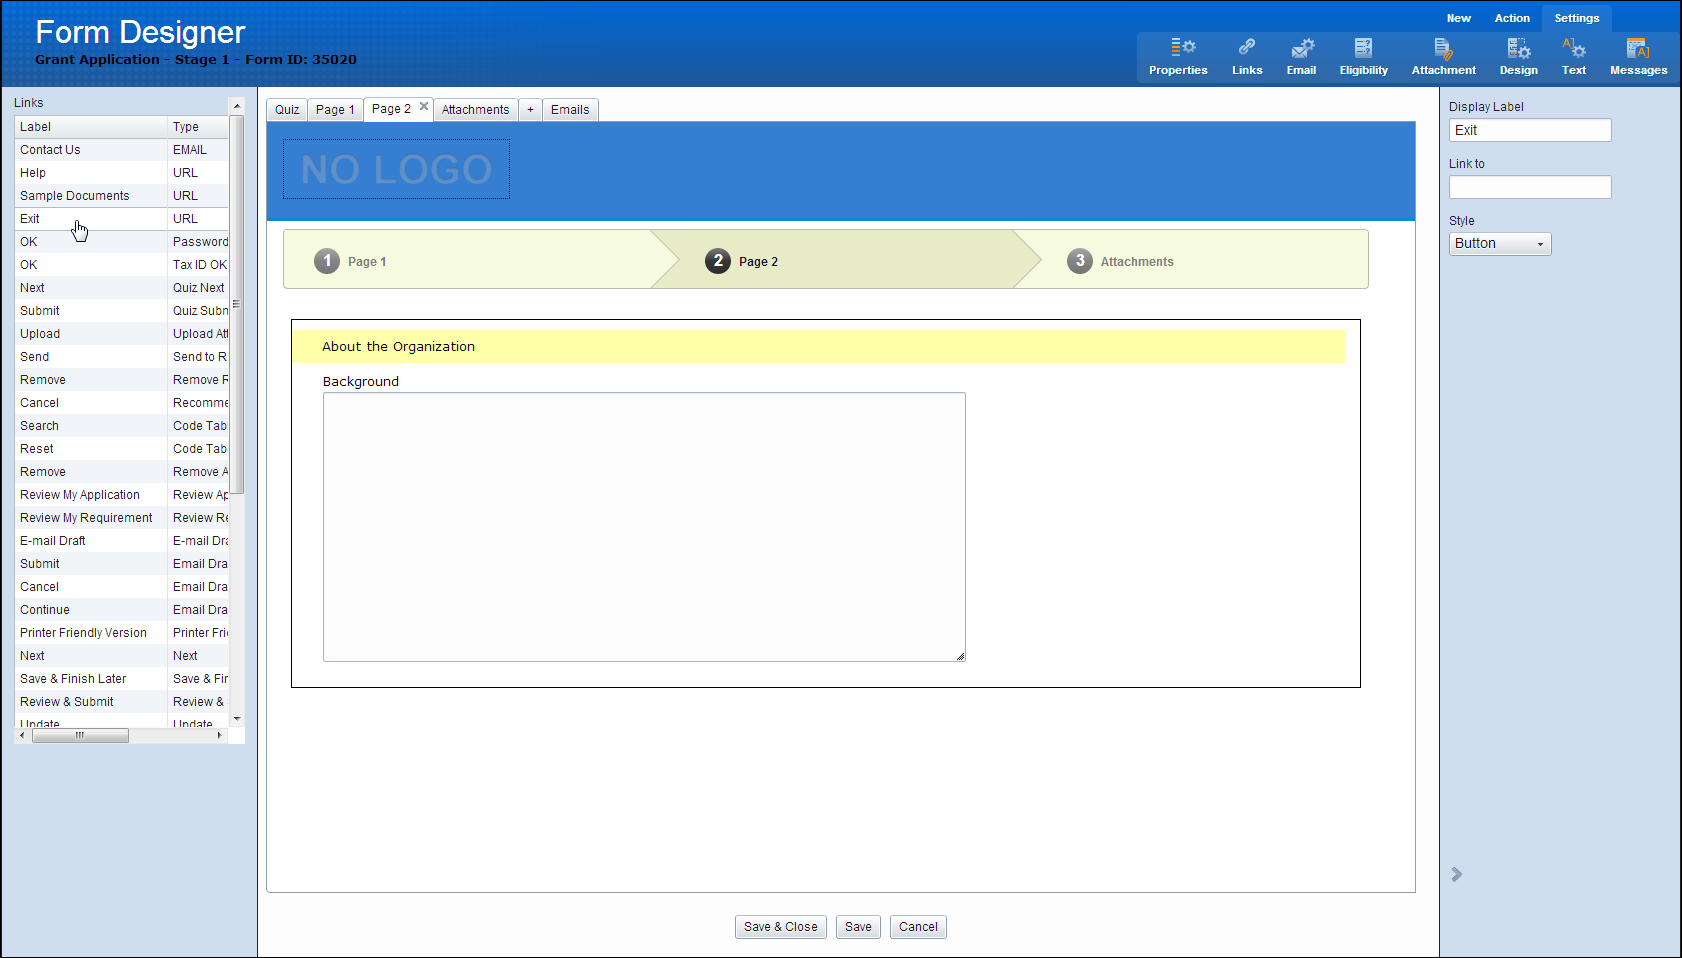The image size is (1682, 958).
Task: Click the Design toolbar icon
Action: 1518,48
